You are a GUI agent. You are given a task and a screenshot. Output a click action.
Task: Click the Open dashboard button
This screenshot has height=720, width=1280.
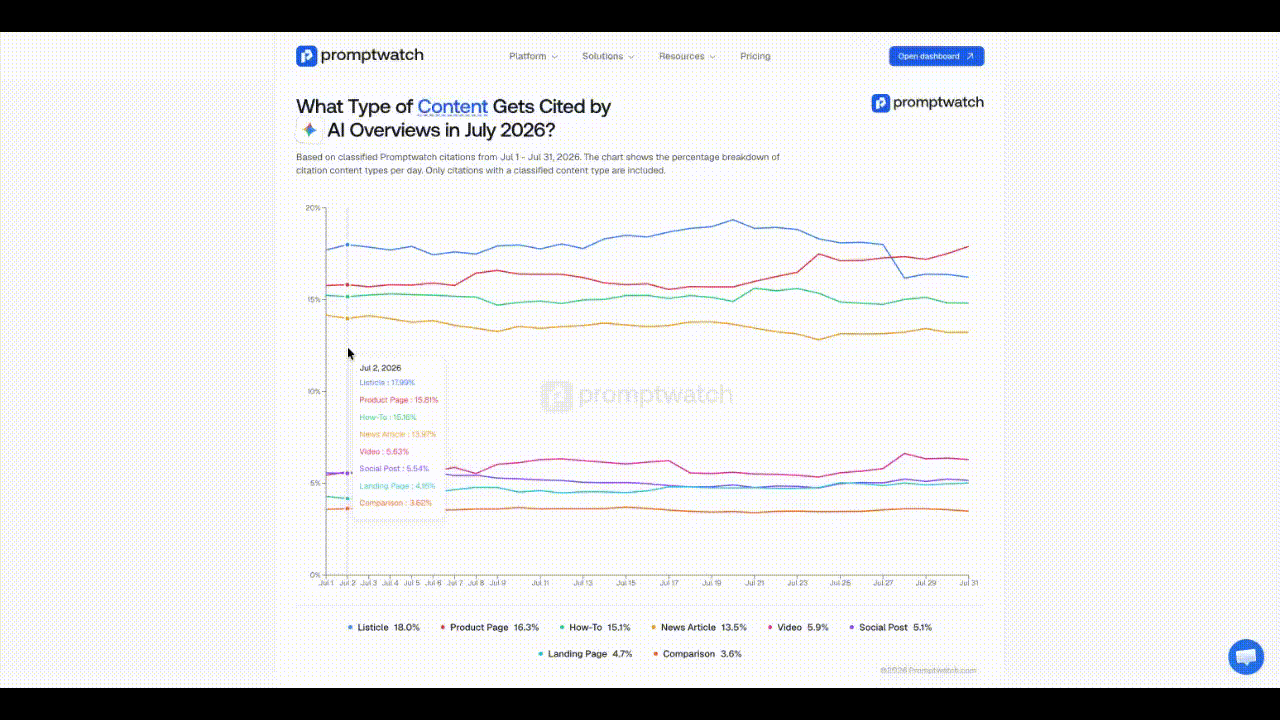(936, 56)
